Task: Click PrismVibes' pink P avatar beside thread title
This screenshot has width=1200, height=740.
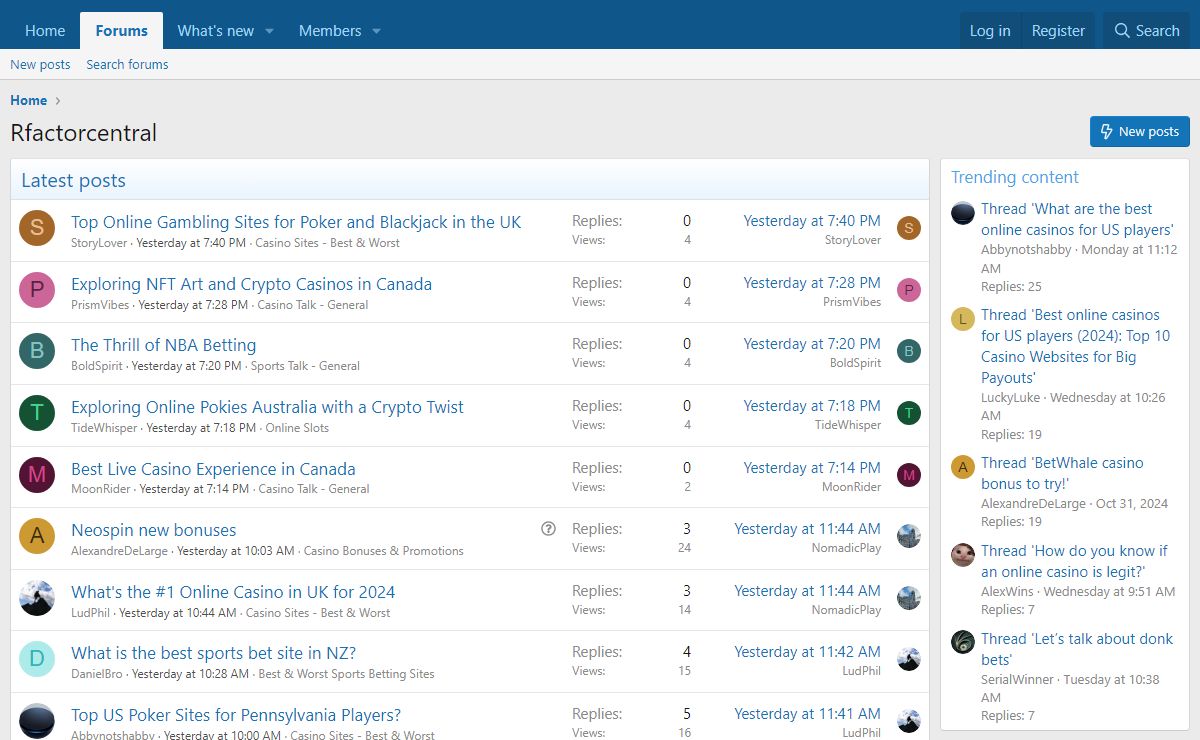Action: (37, 291)
